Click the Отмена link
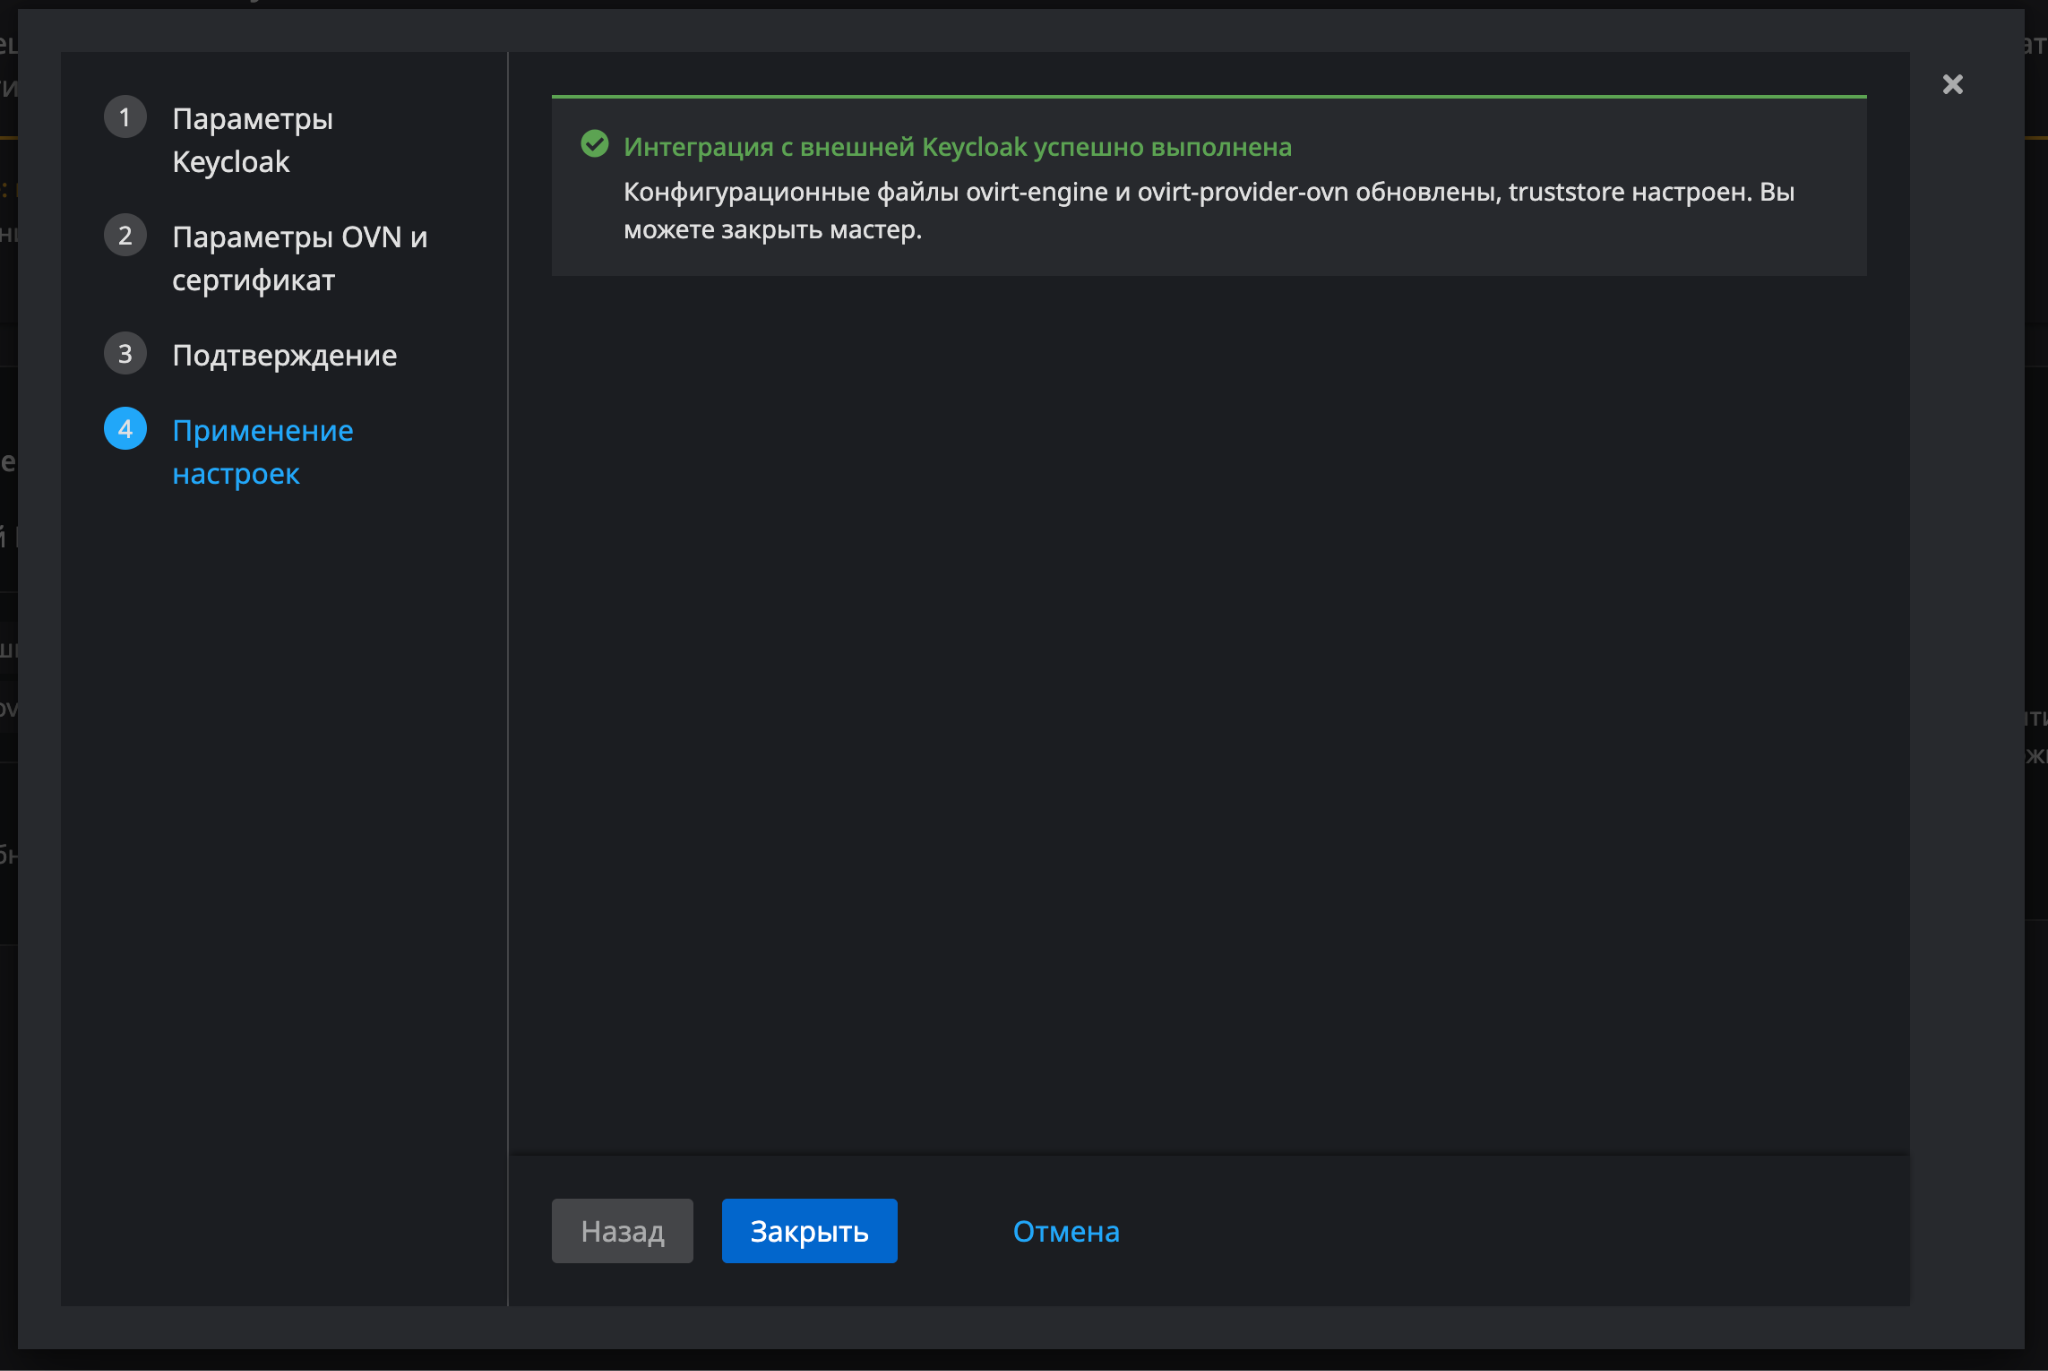Image resolution: width=2048 pixels, height=1371 pixels. click(x=1065, y=1231)
